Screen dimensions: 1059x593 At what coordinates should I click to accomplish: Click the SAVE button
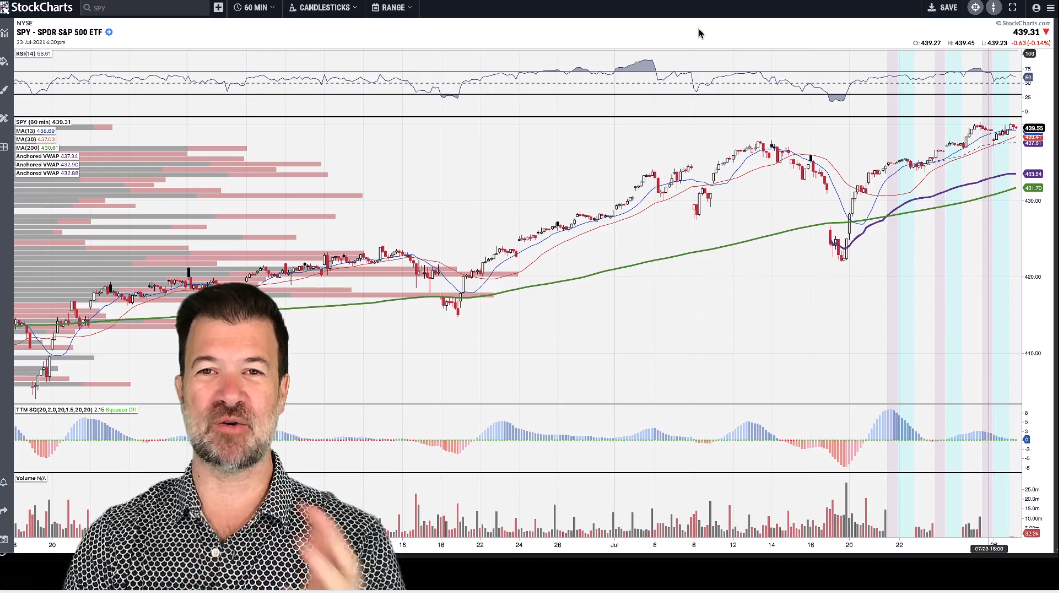pos(942,7)
